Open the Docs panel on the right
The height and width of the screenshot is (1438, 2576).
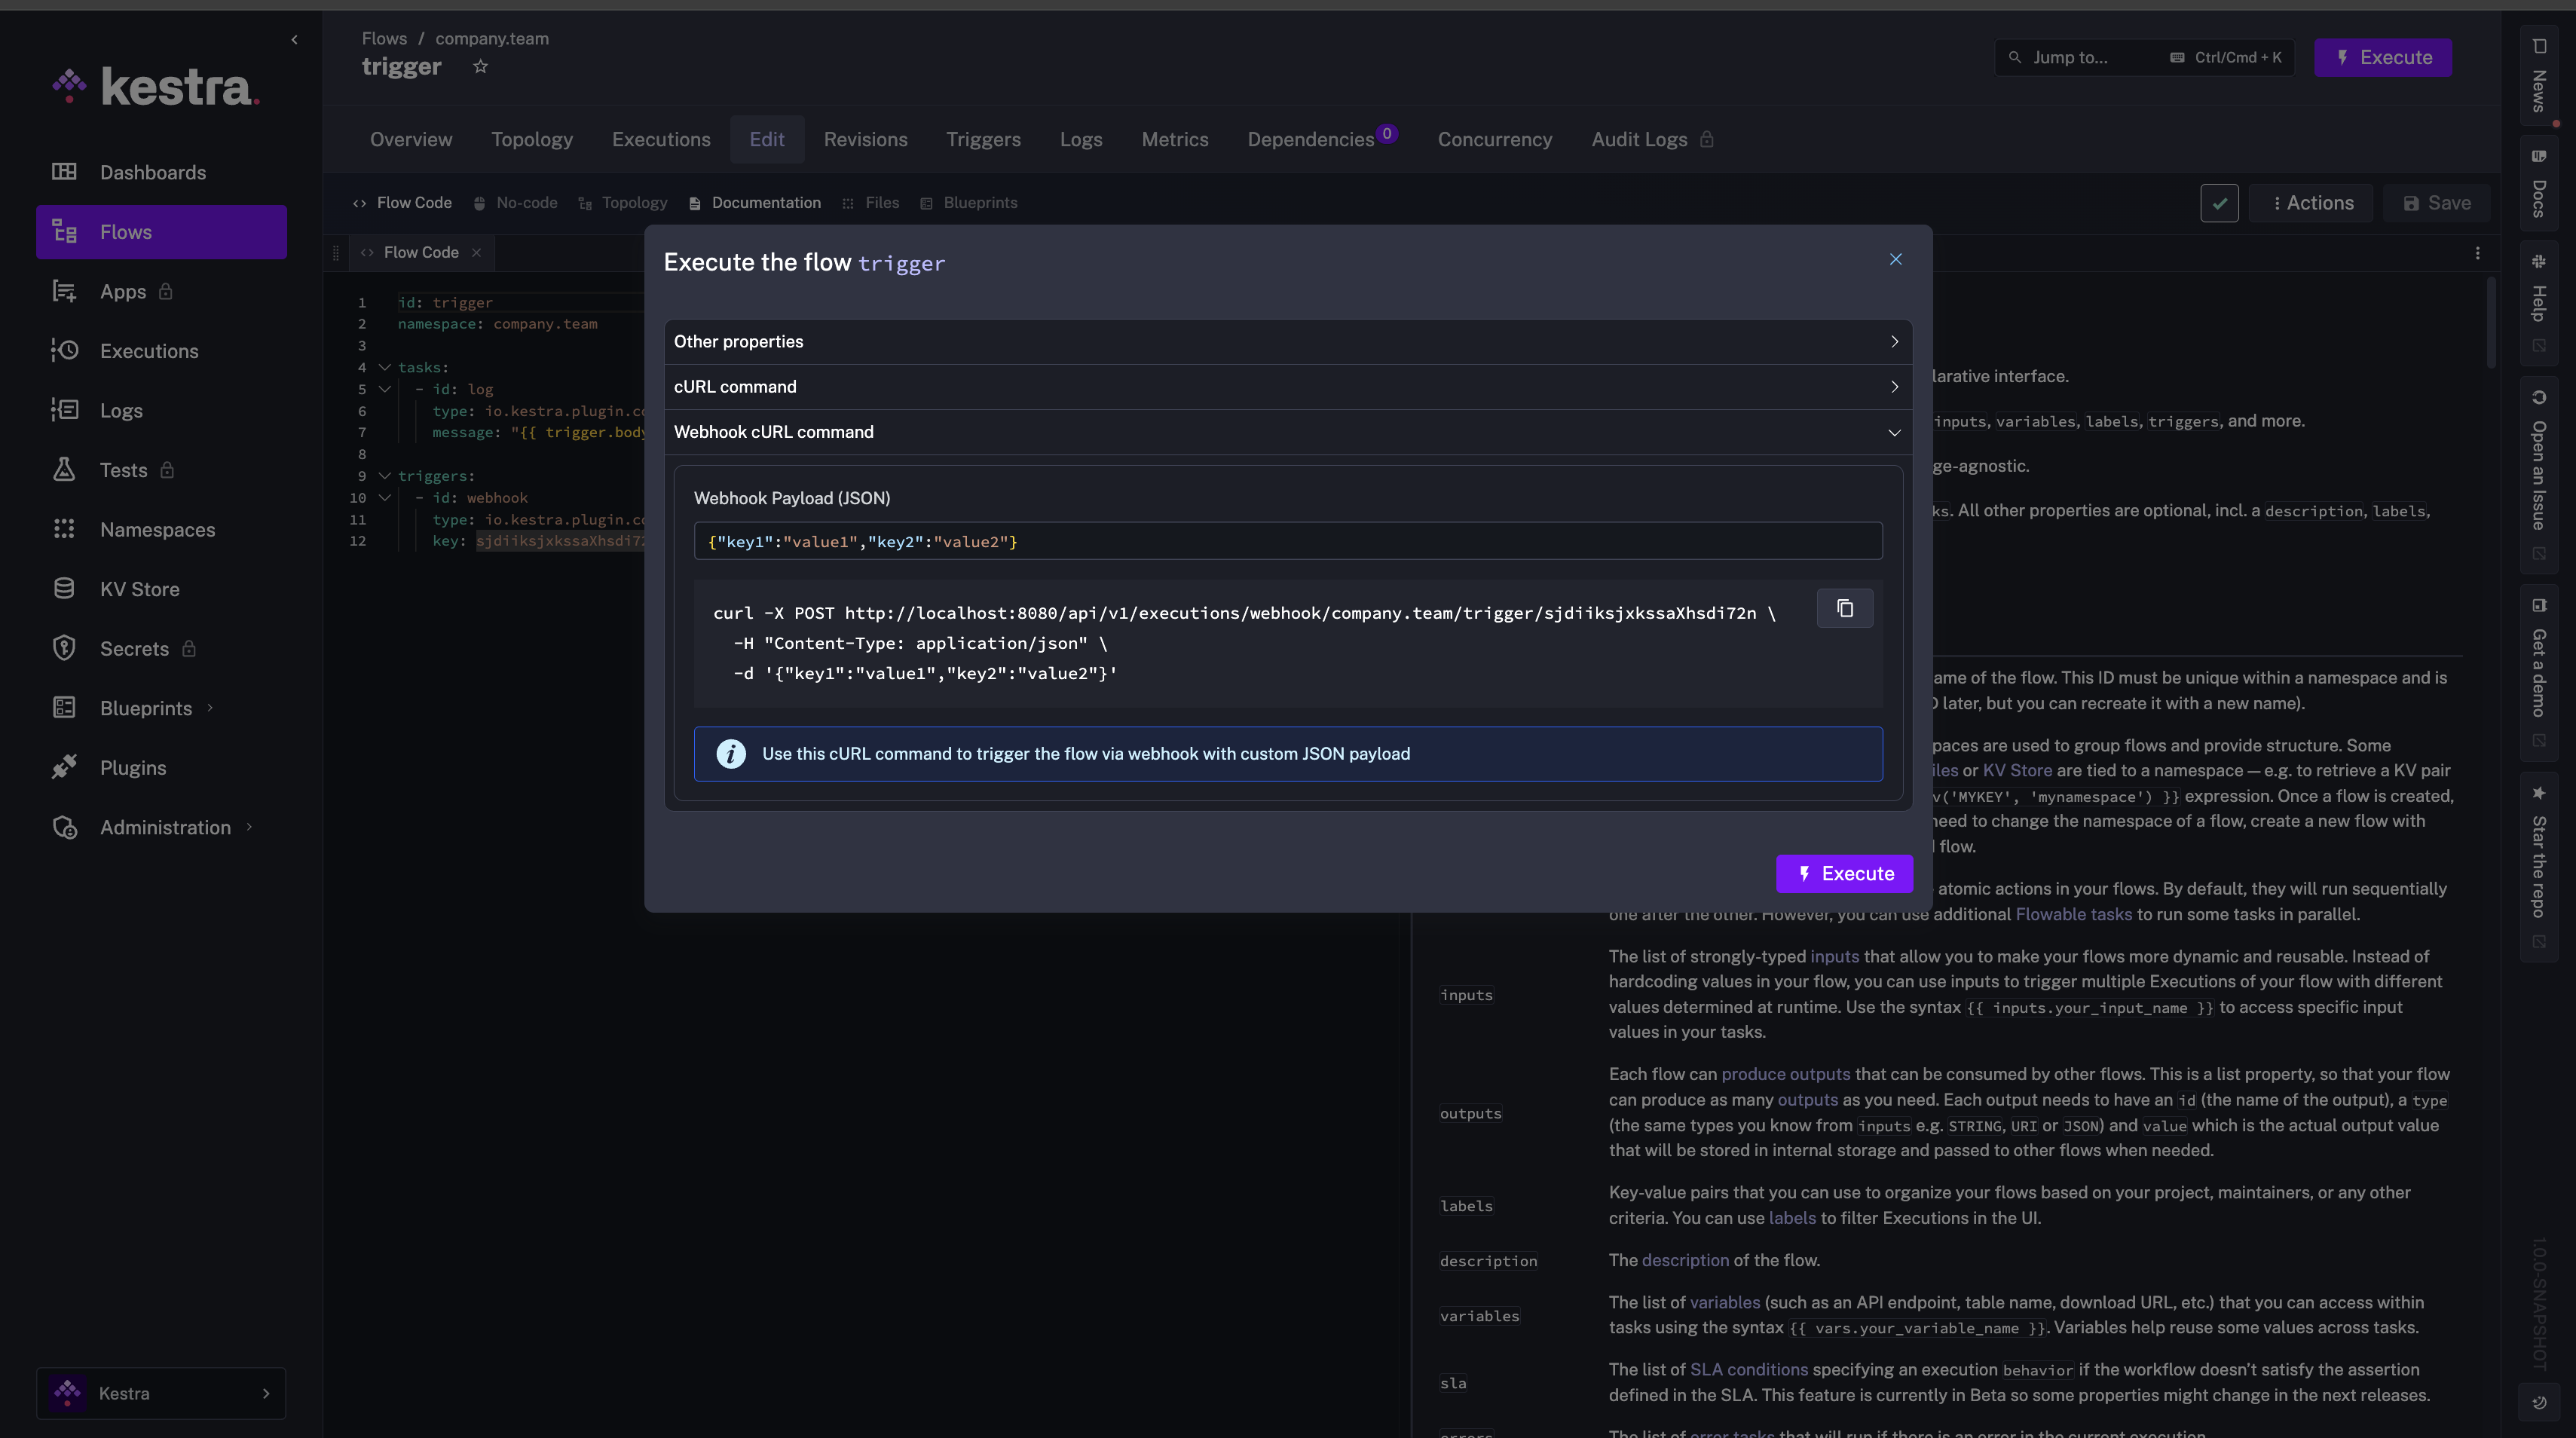[x=2539, y=182]
